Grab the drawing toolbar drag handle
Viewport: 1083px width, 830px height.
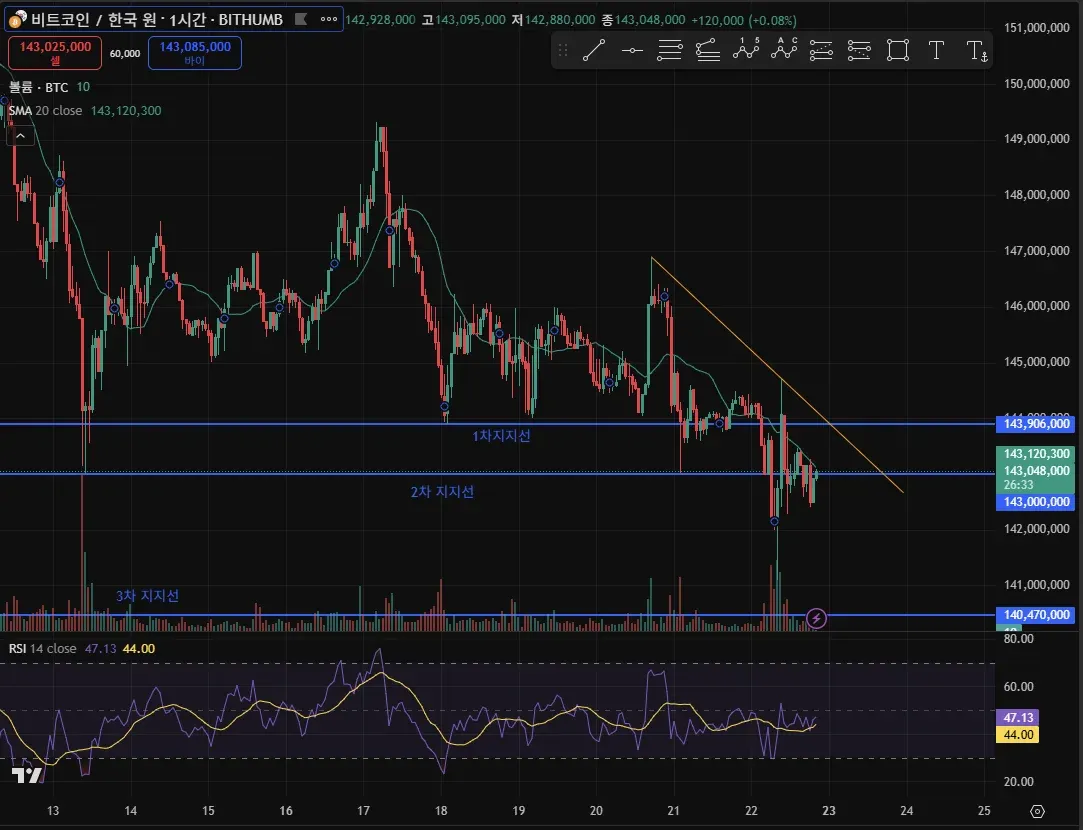[563, 50]
